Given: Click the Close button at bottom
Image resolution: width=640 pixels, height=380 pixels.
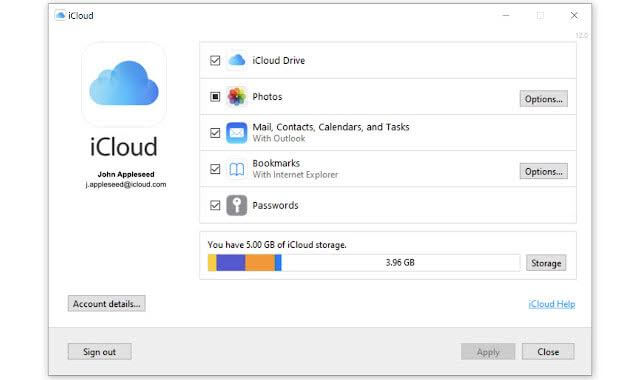Looking at the screenshot, I should [x=548, y=351].
